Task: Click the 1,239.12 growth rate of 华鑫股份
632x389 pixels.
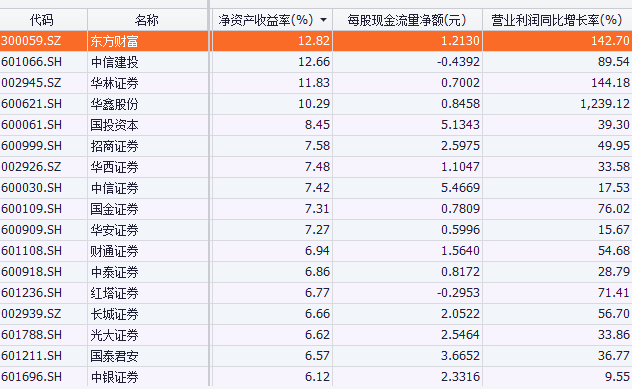Action: pos(605,104)
